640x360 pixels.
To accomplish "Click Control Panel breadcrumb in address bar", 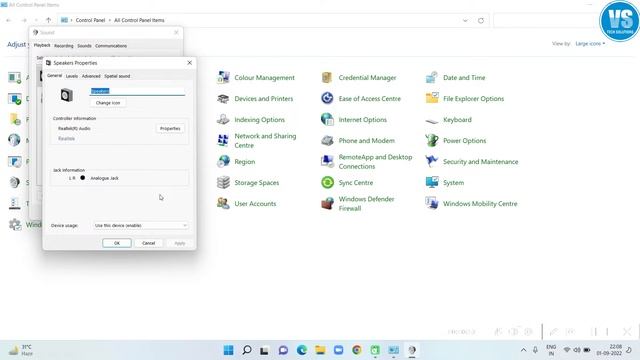I will [90, 20].
